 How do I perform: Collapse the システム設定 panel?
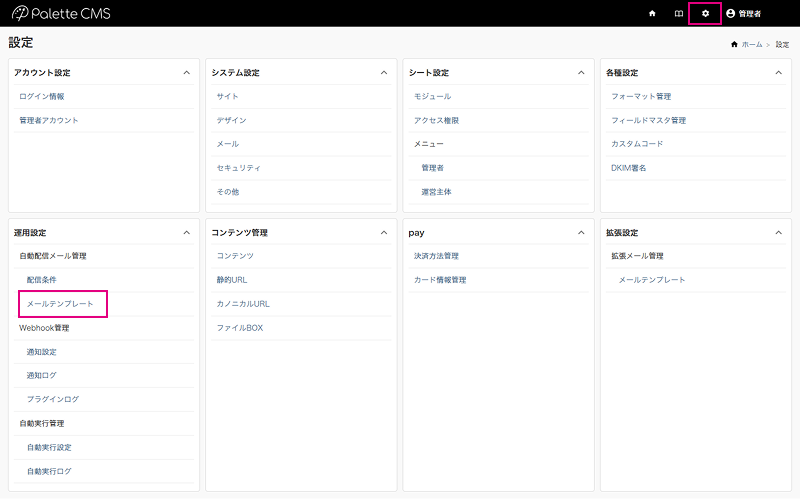click(x=384, y=73)
